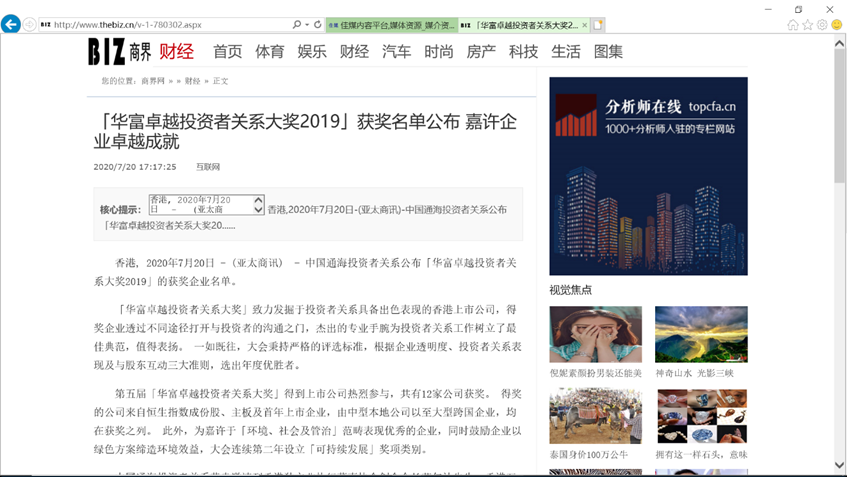Click the 视觉焦点 section heading
The height and width of the screenshot is (477, 847).
[x=570, y=290]
